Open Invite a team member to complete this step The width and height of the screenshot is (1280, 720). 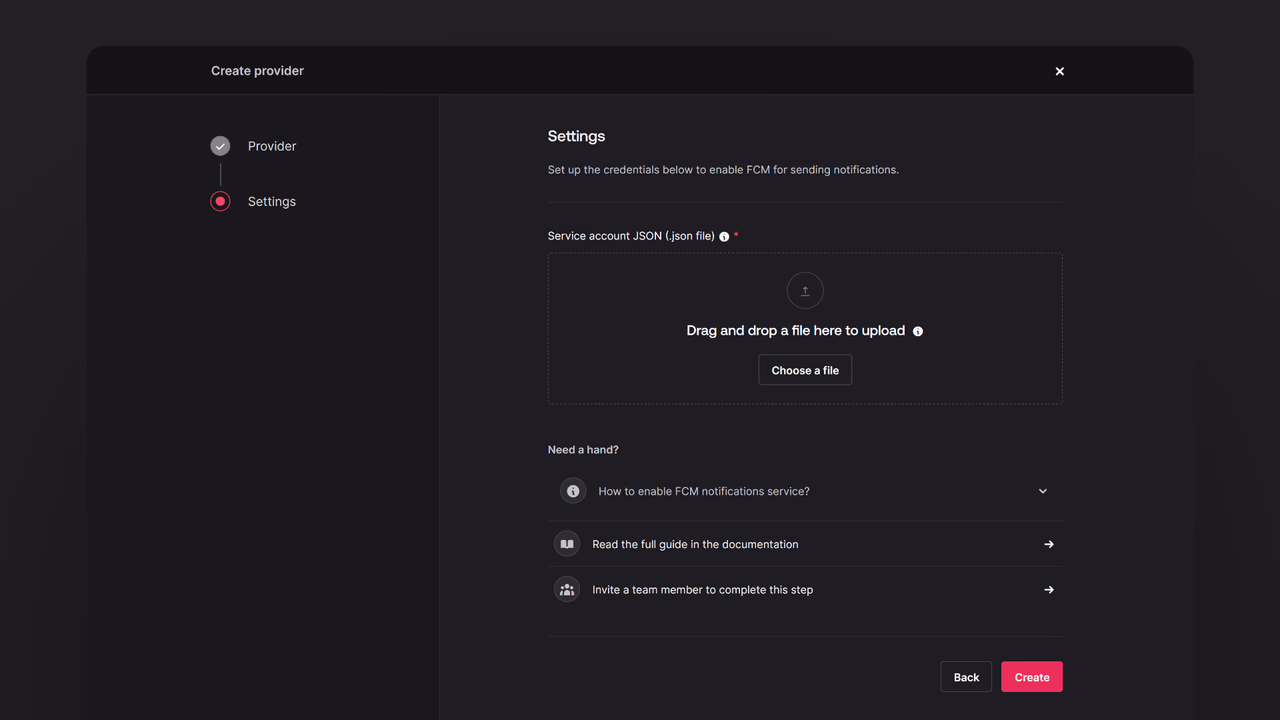pos(805,590)
